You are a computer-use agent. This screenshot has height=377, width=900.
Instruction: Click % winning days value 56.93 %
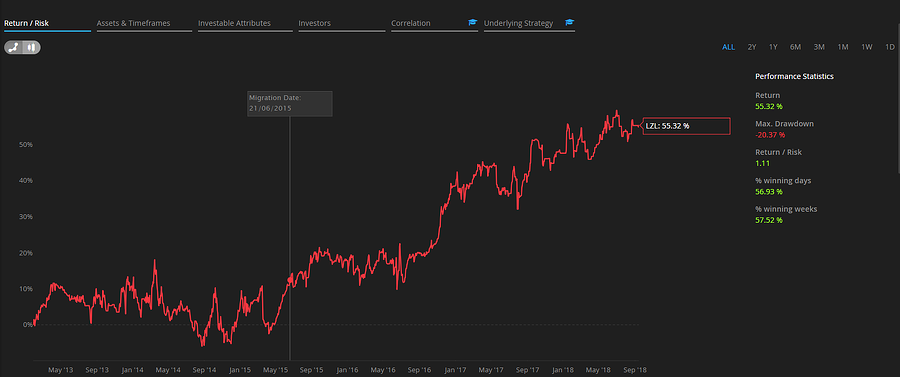769,192
